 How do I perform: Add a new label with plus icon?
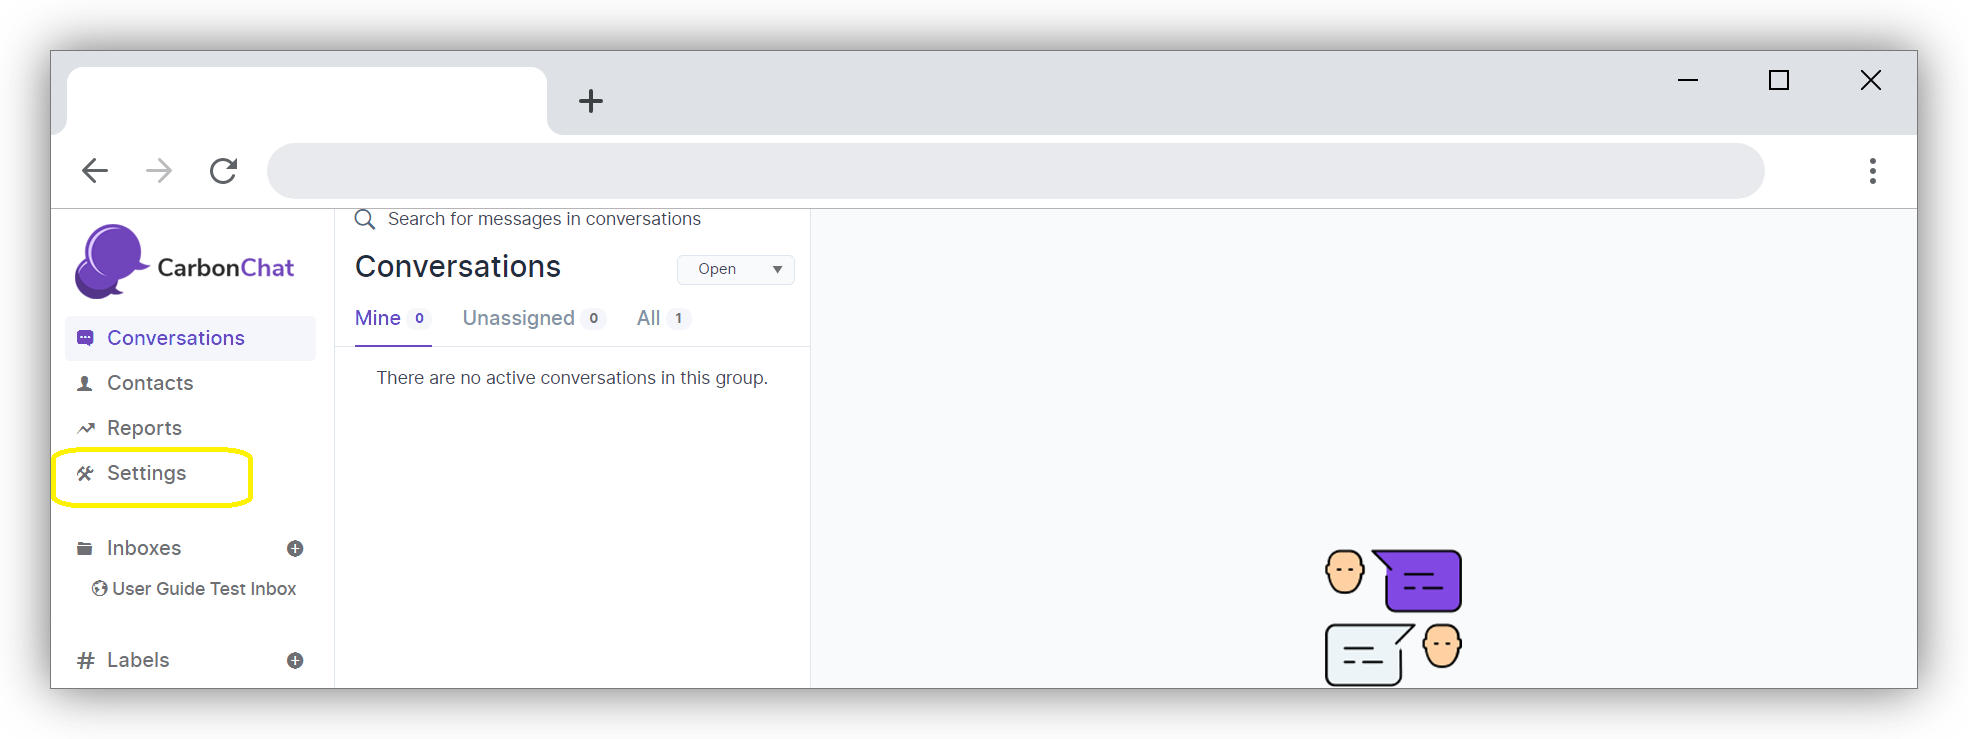[x=295, y=660]
